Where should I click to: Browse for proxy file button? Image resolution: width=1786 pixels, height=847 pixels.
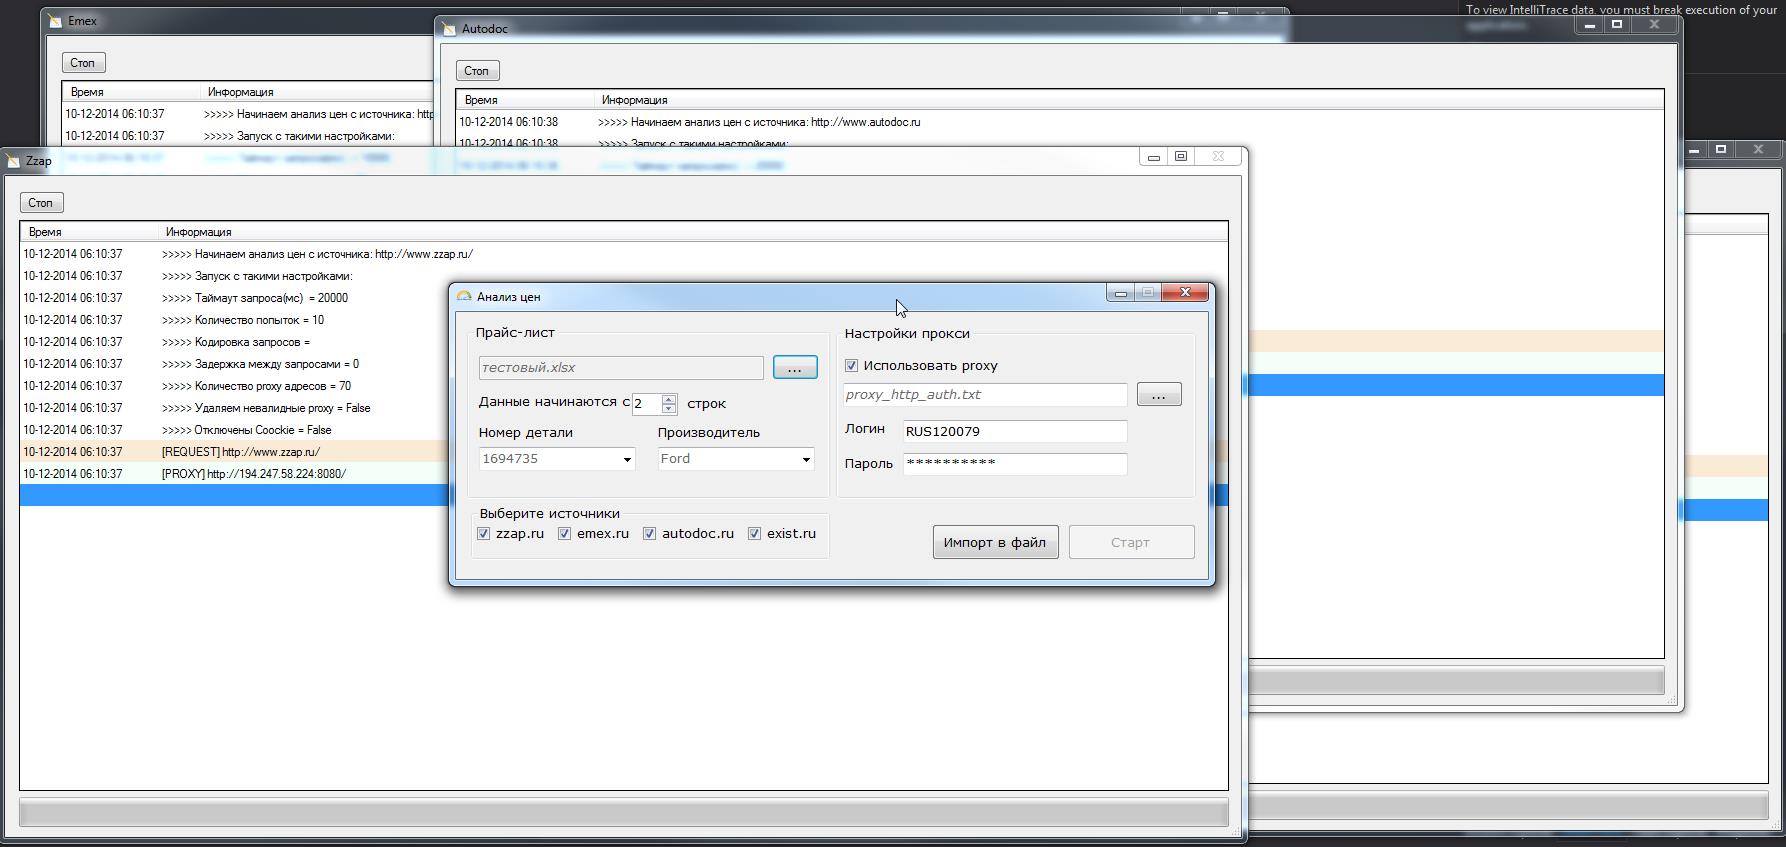point(1159,395)
